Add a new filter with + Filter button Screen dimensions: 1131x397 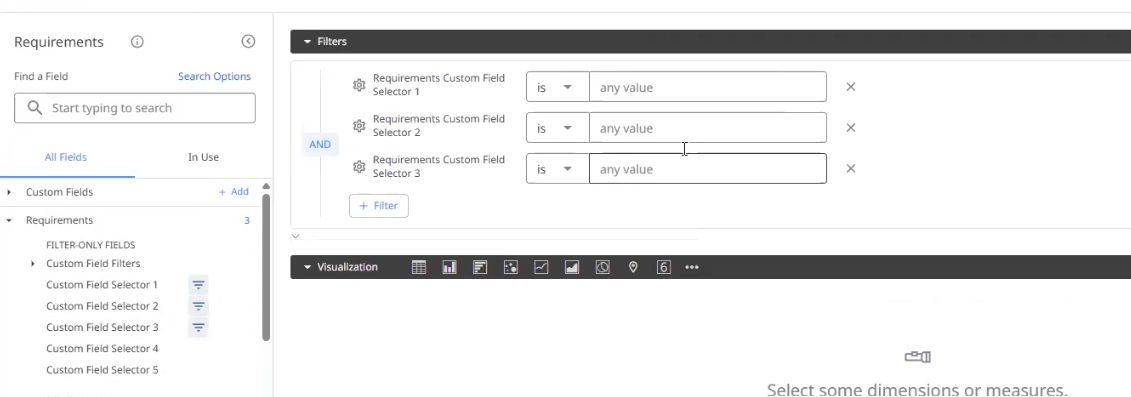pyautogui.click(x=379, y=206)
